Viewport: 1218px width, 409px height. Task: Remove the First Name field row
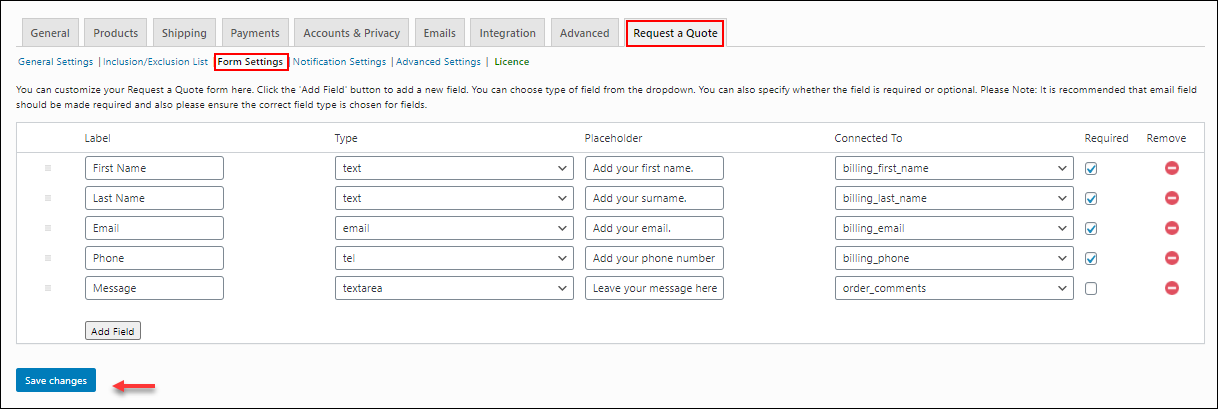coord(1172,168)
